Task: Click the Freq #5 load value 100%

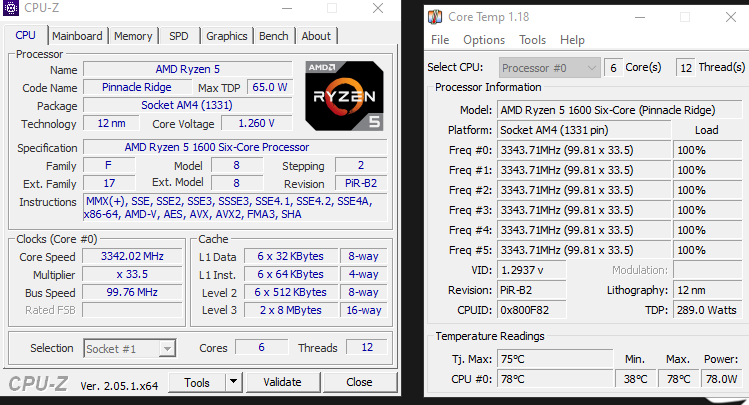Action: coord(707,250)
